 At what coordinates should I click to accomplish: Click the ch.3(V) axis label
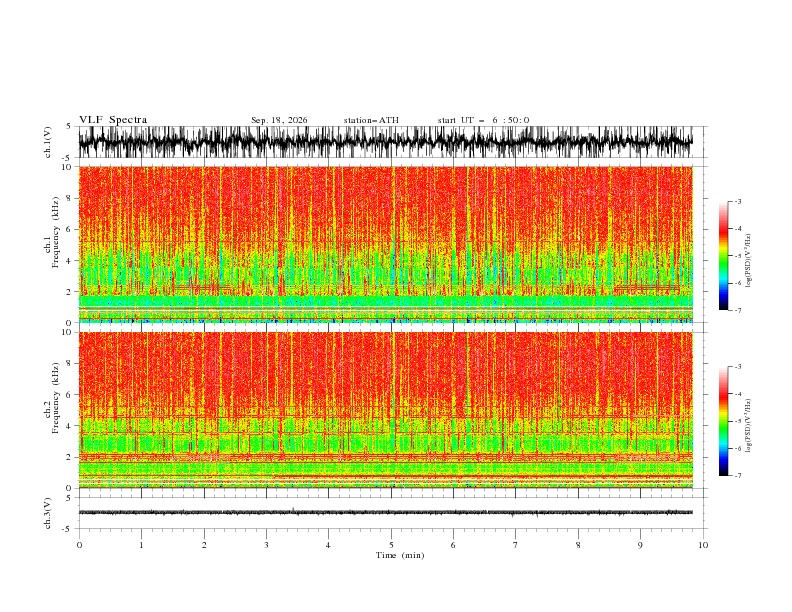tap(47, 513)
